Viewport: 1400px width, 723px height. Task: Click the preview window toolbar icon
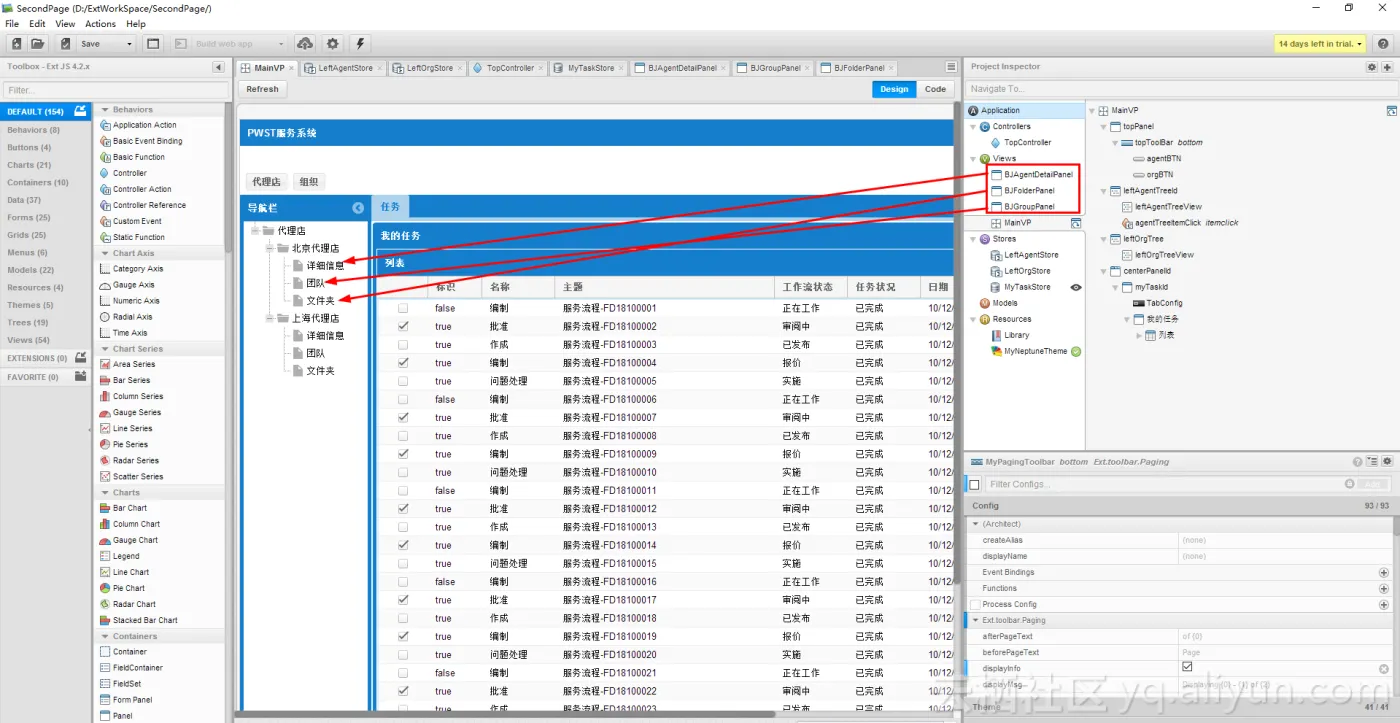click(x=153, y=44)
